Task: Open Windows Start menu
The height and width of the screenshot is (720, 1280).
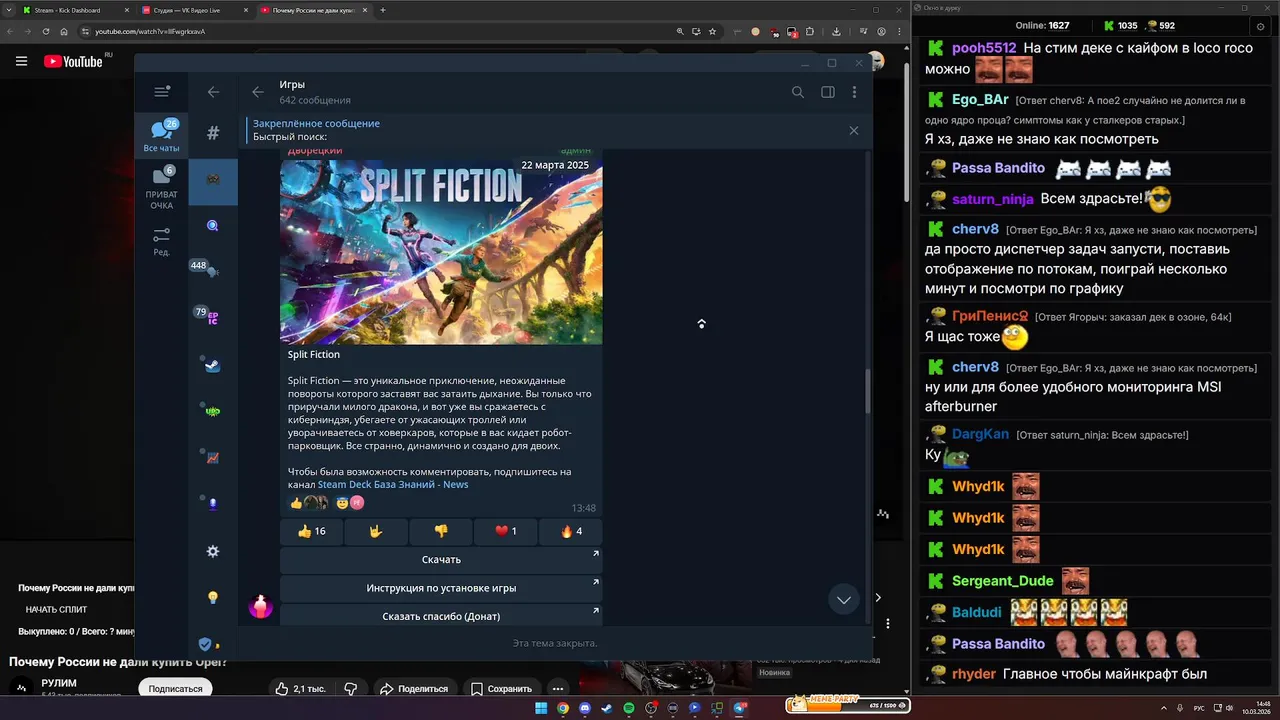Action: point(541,708)
